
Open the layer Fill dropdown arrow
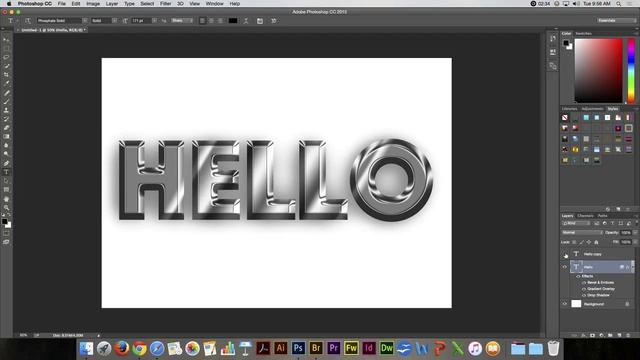point(635,242)
